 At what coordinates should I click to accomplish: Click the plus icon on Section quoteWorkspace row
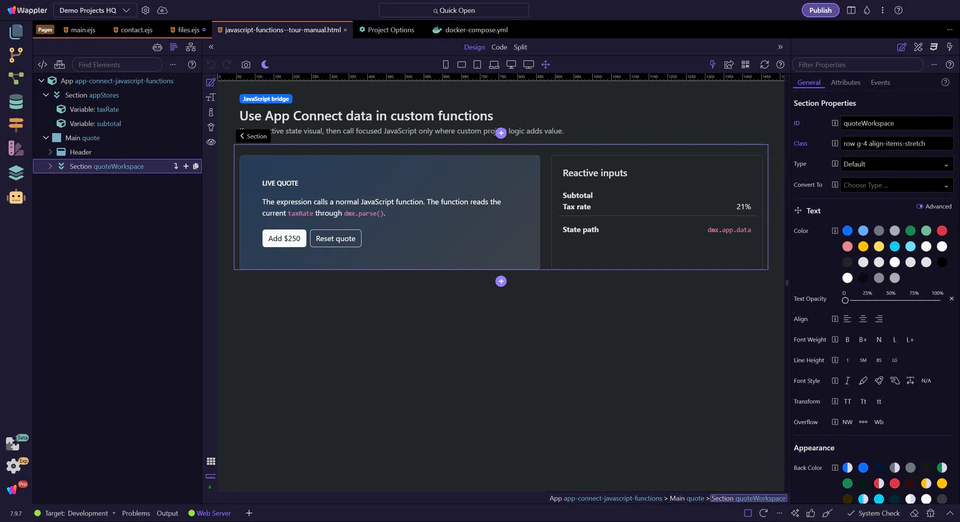(x=186, y=166)
